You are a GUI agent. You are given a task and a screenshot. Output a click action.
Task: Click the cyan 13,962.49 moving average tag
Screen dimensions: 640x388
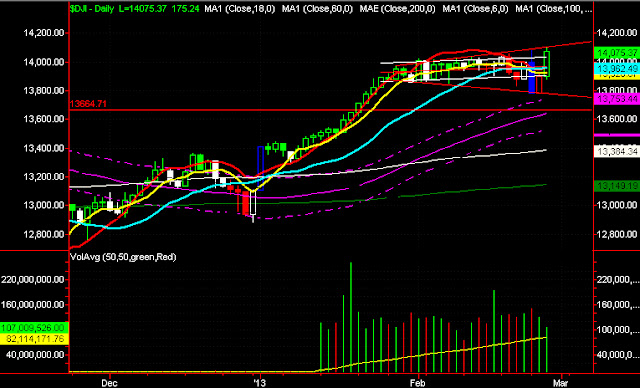[x=617, y=68]
